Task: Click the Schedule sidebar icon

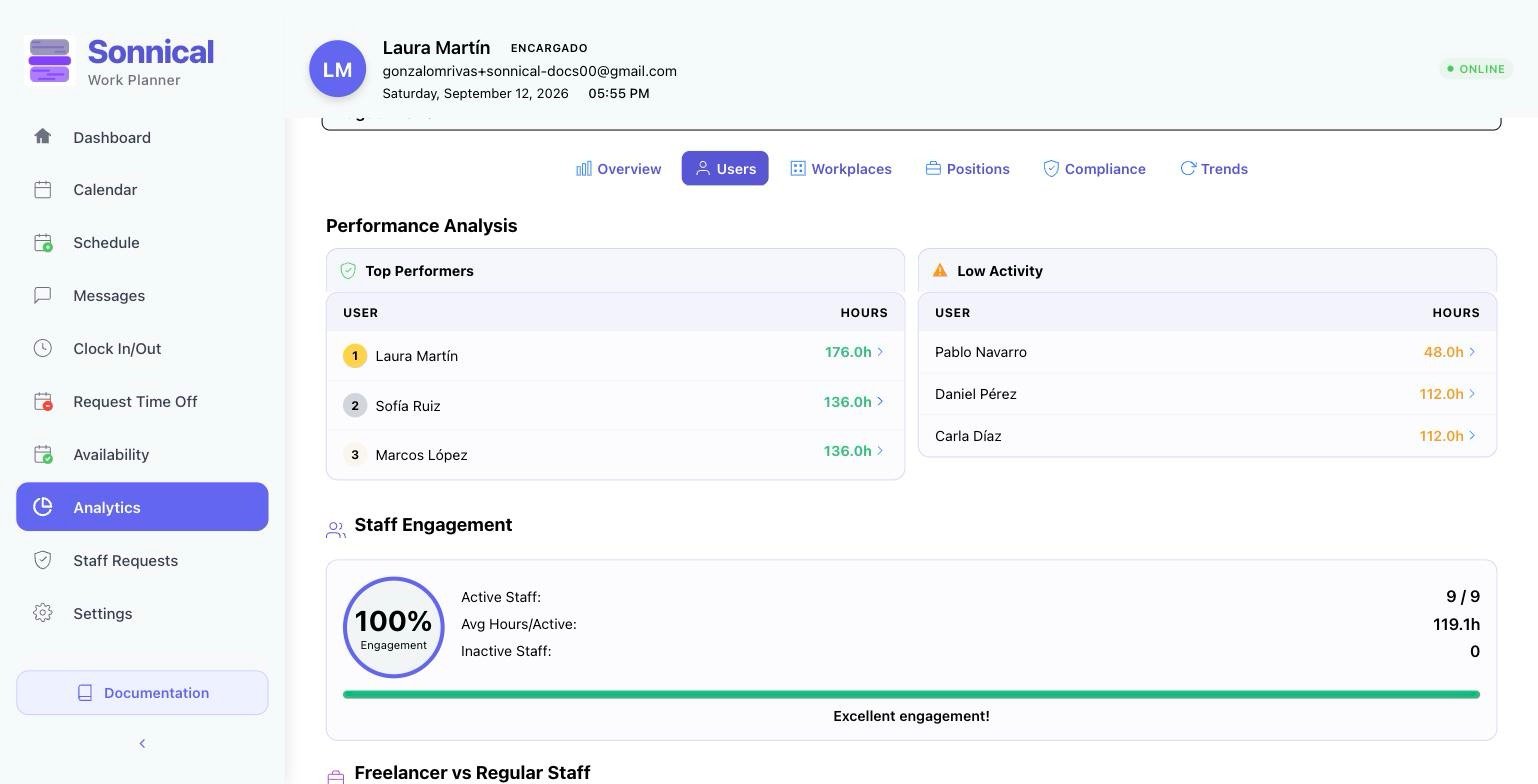Action: [x=42, y=243]
